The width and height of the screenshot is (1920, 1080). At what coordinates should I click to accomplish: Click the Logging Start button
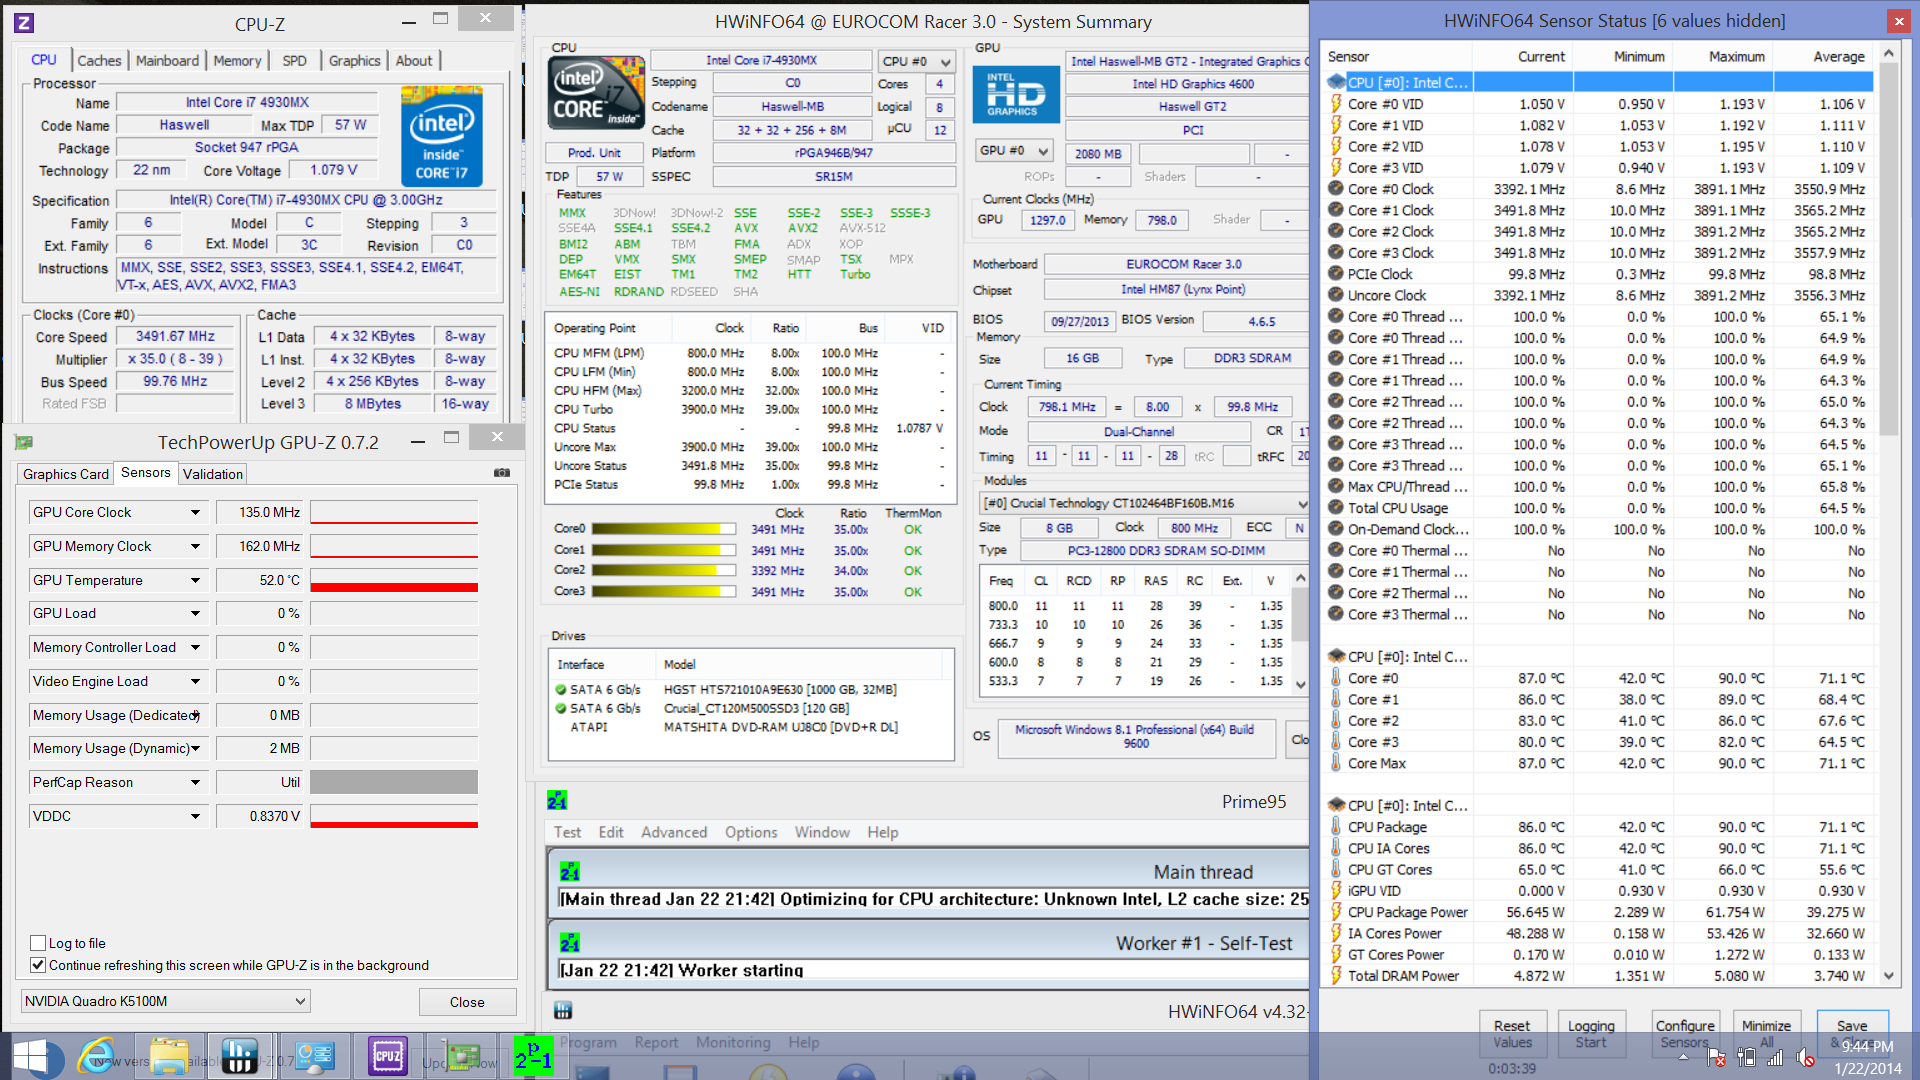(x=1591, y=1033)
